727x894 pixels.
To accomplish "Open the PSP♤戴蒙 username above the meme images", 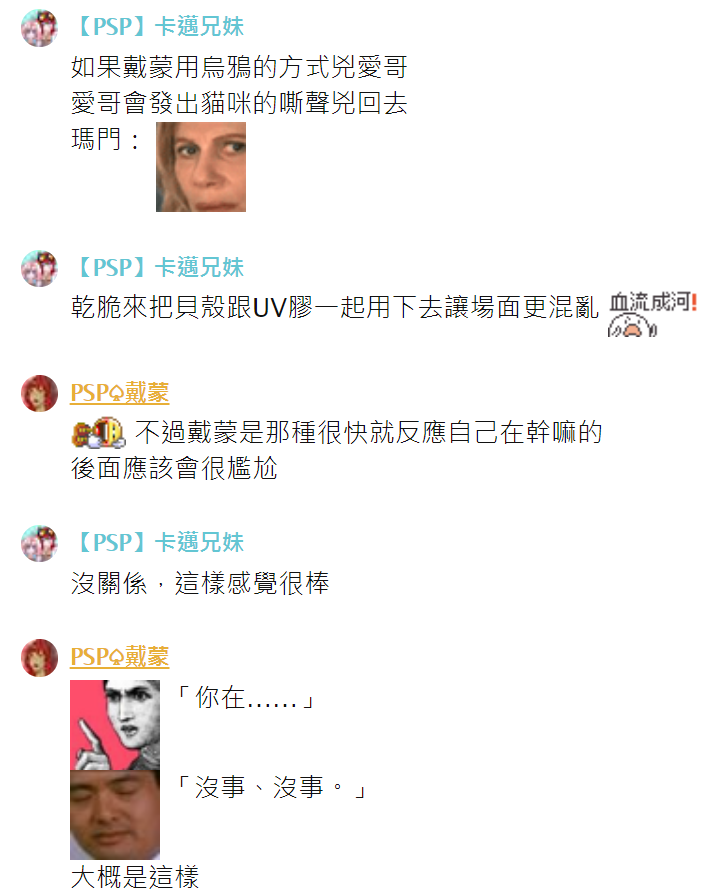I will pos(120,657).
